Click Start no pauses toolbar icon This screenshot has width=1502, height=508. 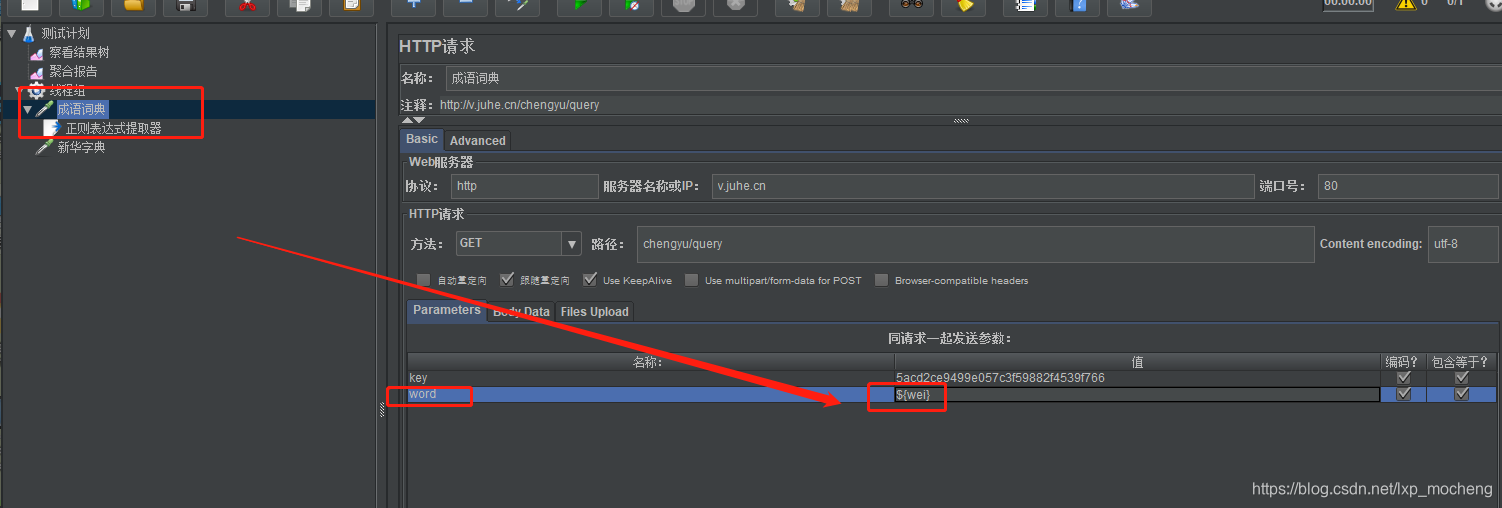click(631, 6)
